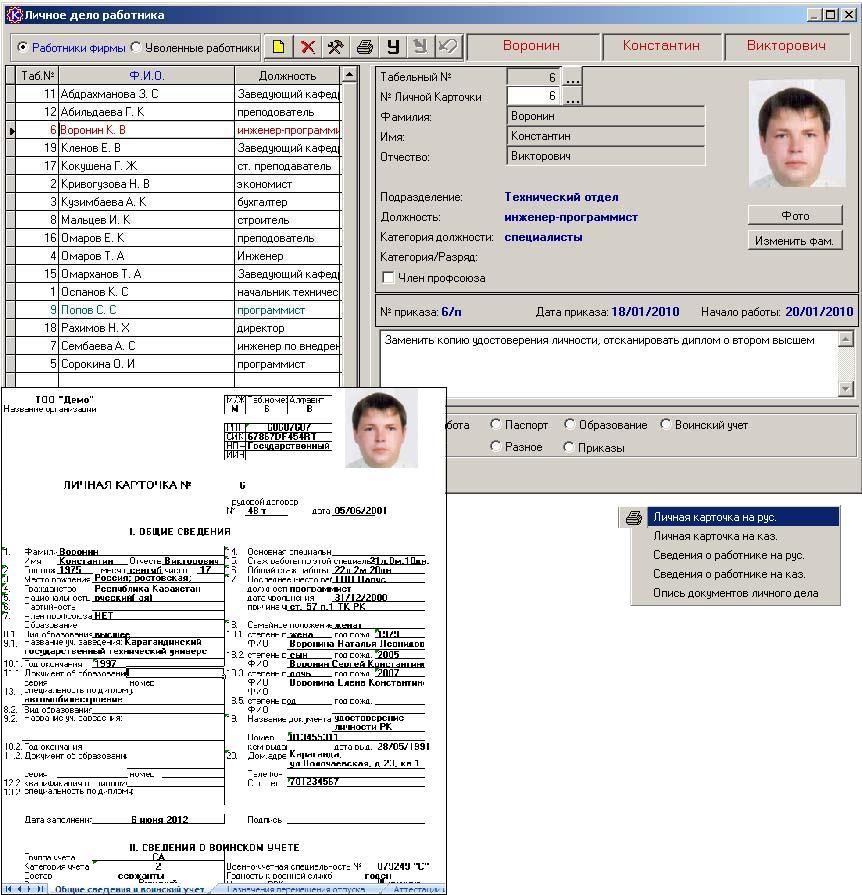This screenshot has width=862, height=895.
Task: Click the photo on the personal card sheet
Action: tap(381, 429)
